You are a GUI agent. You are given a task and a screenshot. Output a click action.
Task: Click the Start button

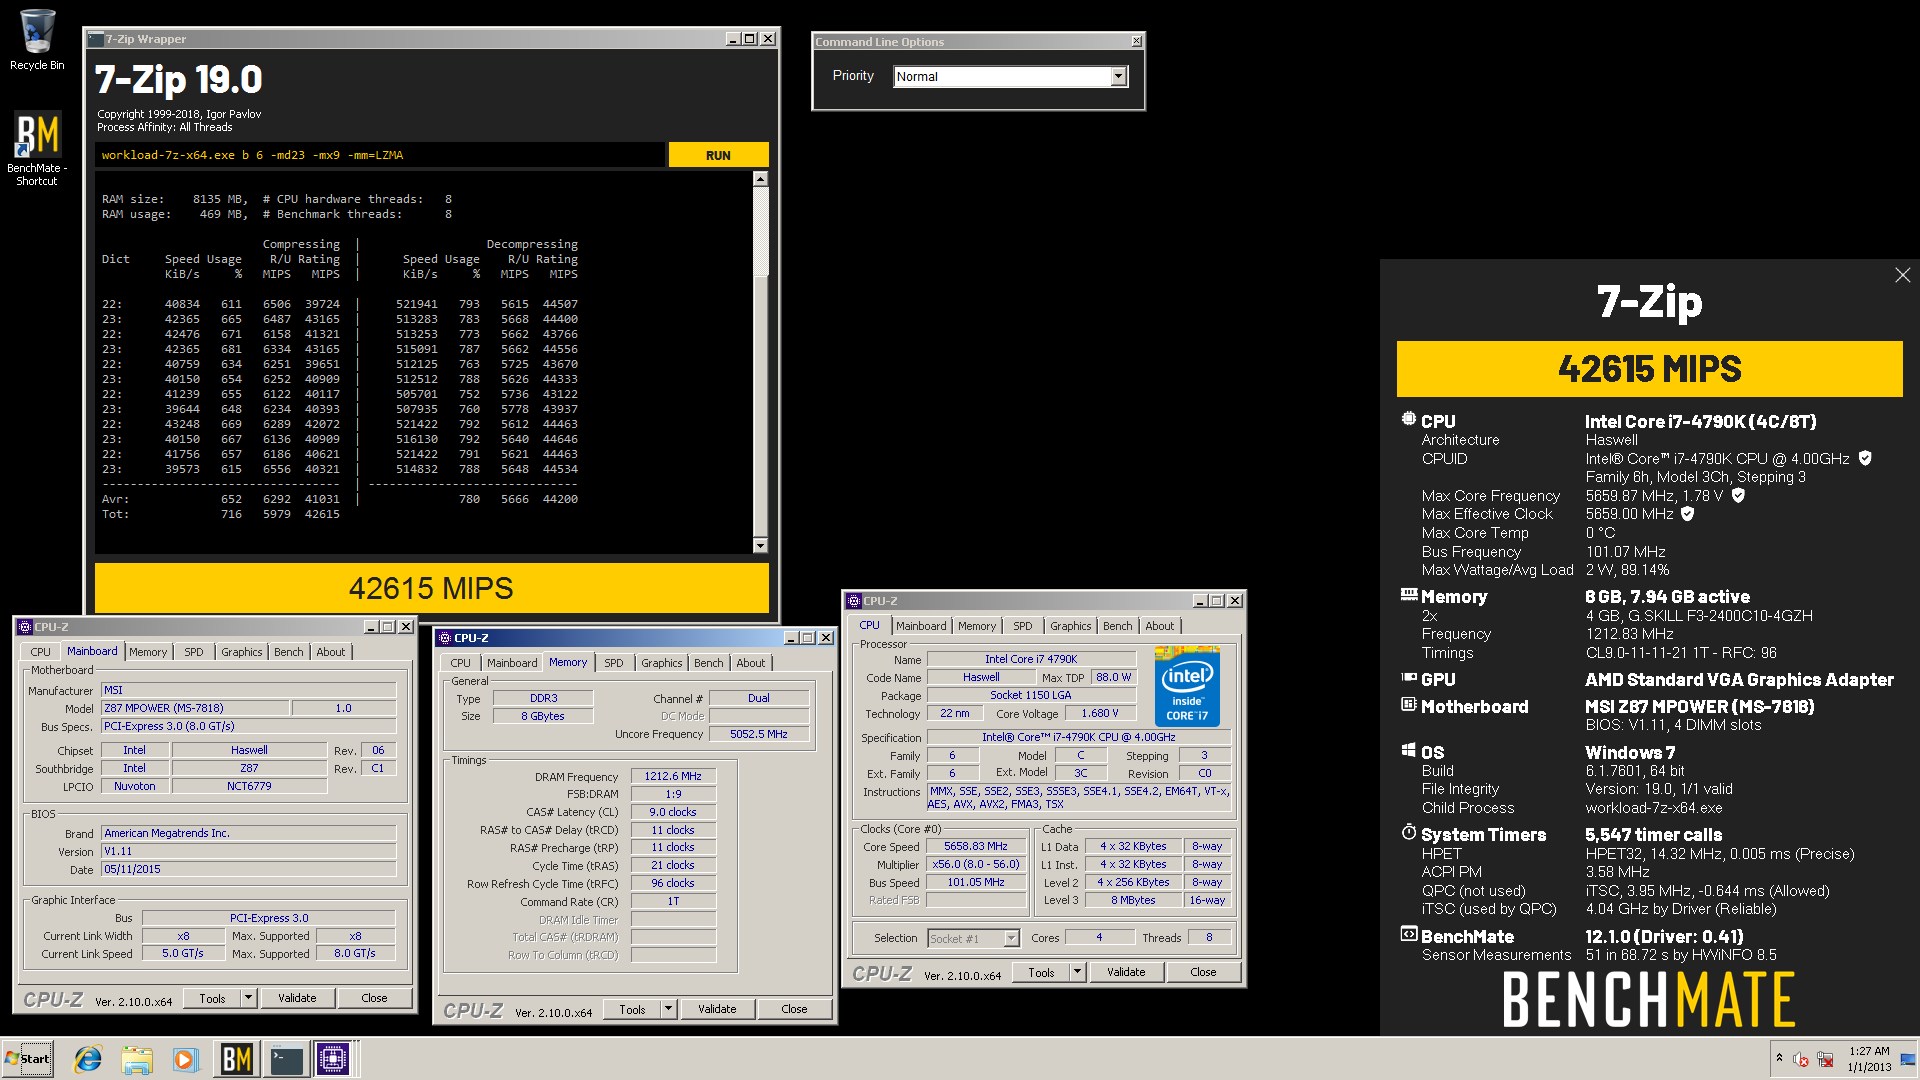[x=28, y=1059]
